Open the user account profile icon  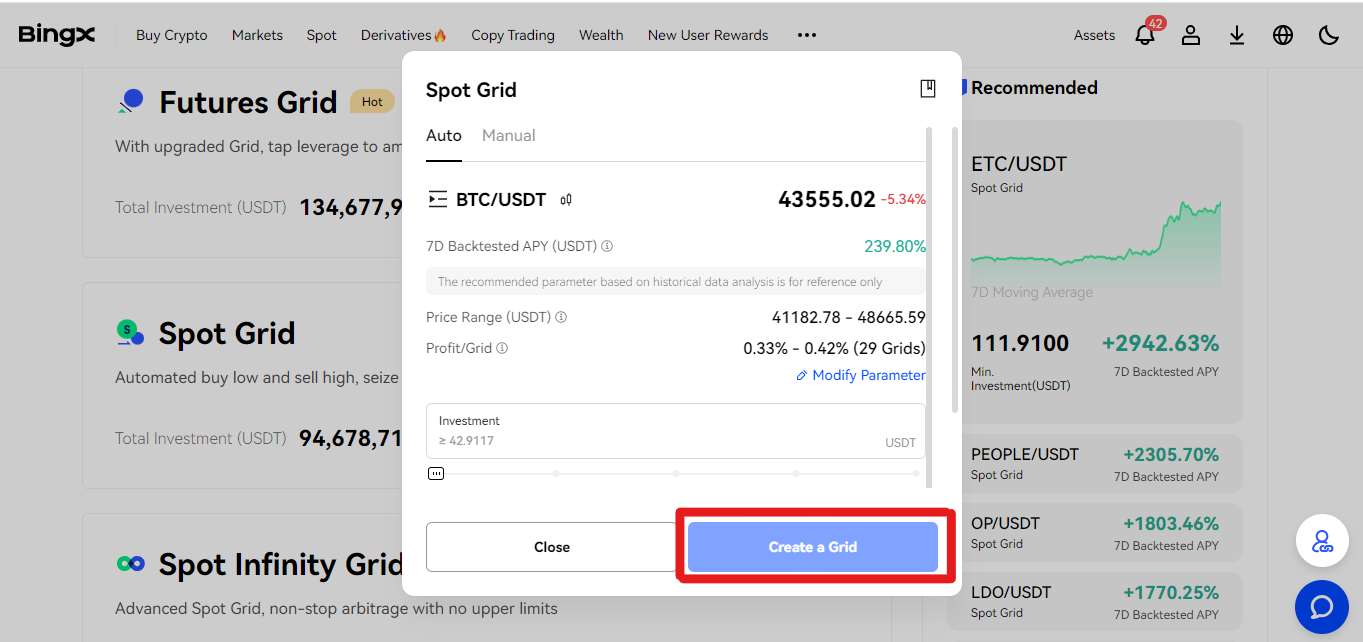coord(1191,35)
